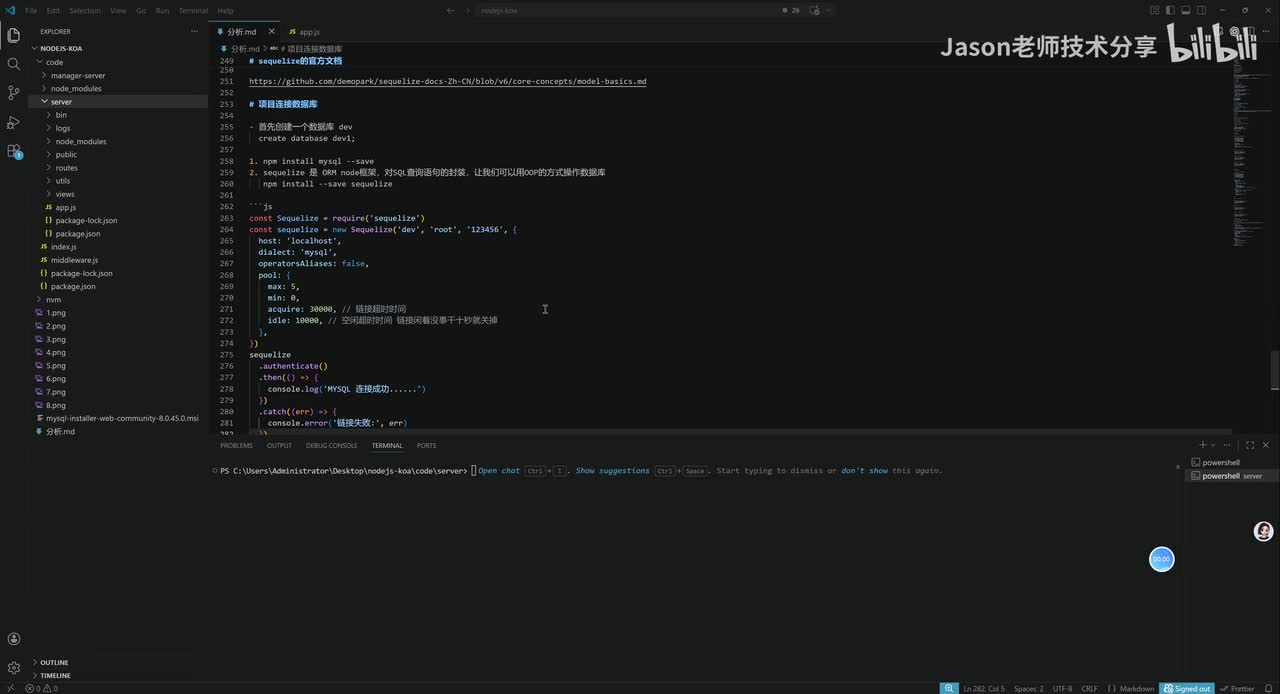Screen dimensions: 1280x694
Task: Expand the routes folder
Action: (118, 167)
